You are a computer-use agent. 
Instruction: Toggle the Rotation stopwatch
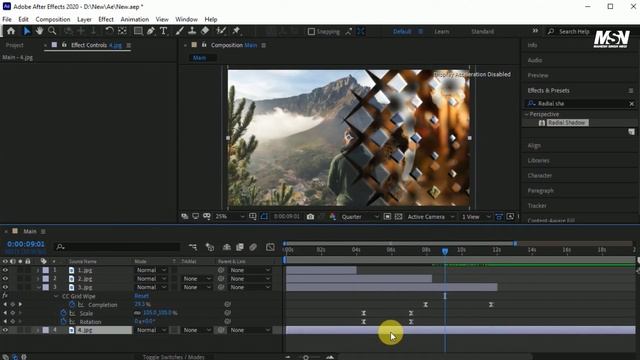63,322
